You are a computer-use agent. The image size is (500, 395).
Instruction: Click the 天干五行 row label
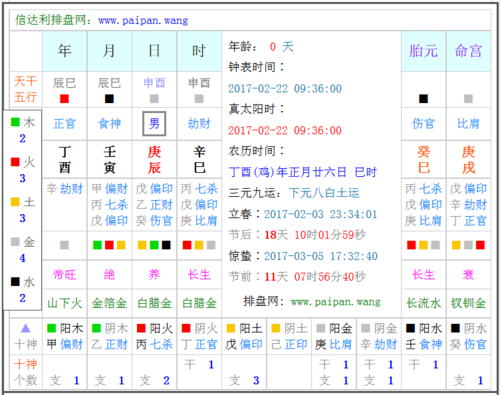[x=26, y=89]
